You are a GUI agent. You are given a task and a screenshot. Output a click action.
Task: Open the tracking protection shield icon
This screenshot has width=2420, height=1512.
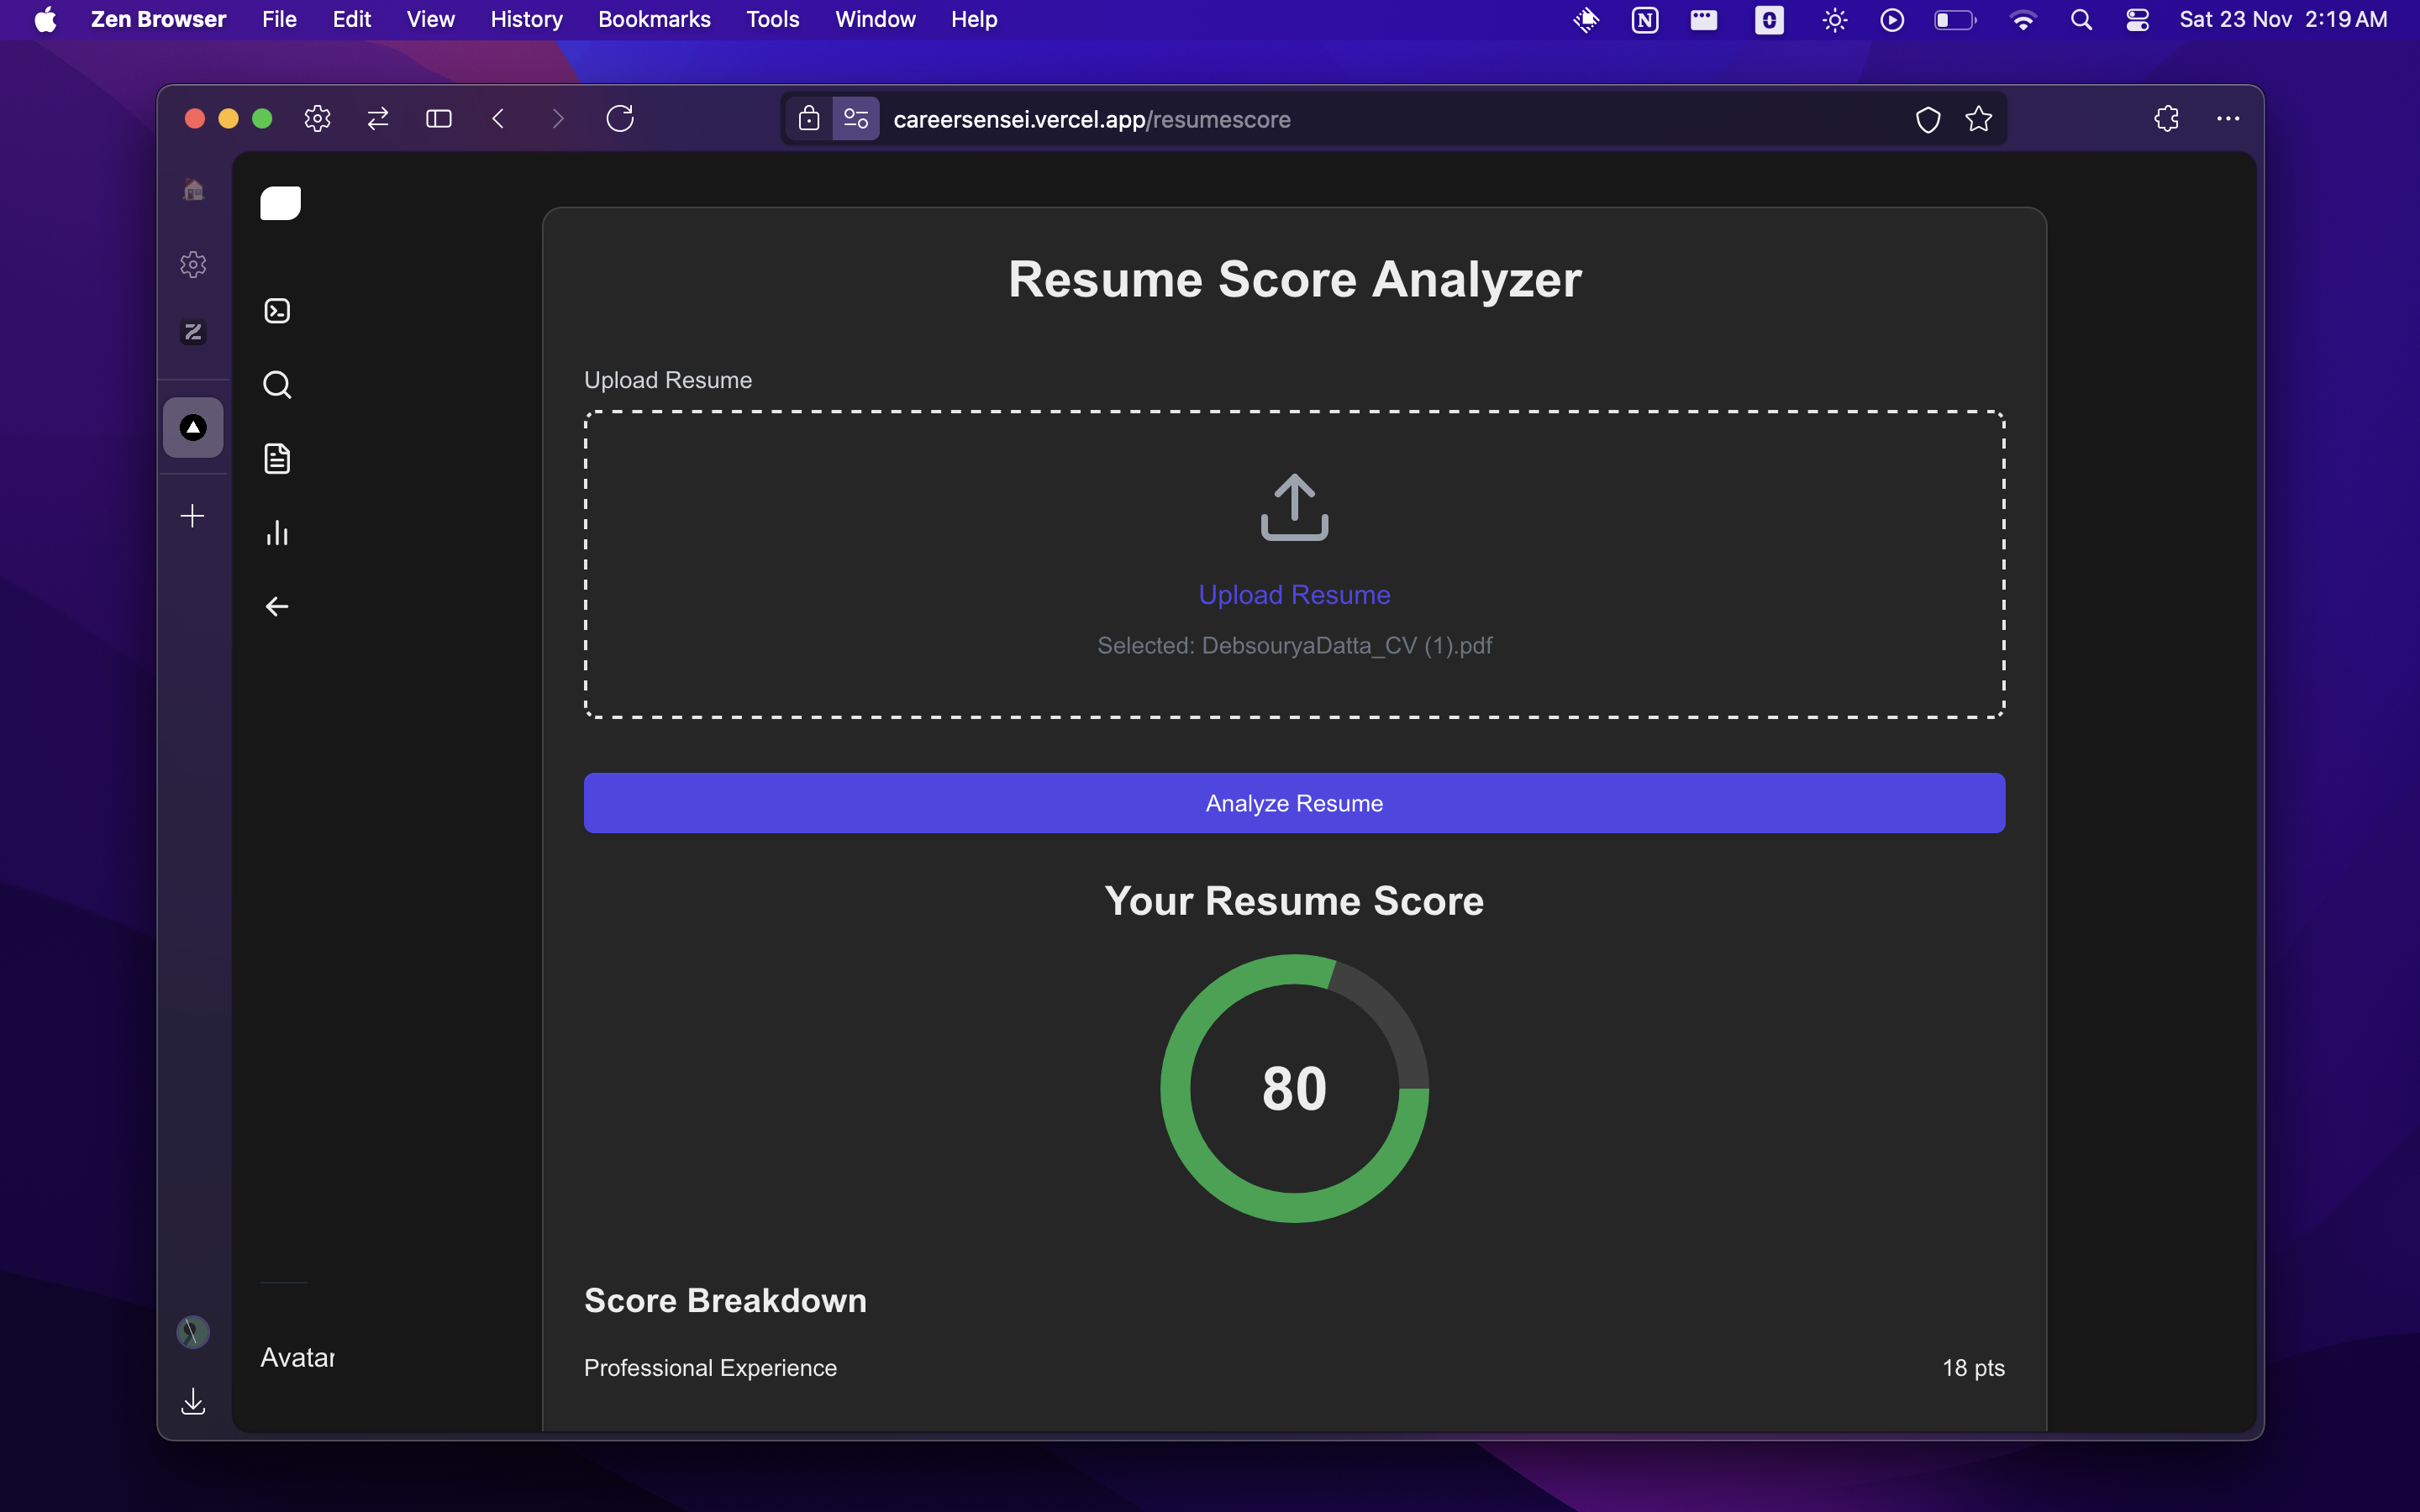(x=1928, y=119)
